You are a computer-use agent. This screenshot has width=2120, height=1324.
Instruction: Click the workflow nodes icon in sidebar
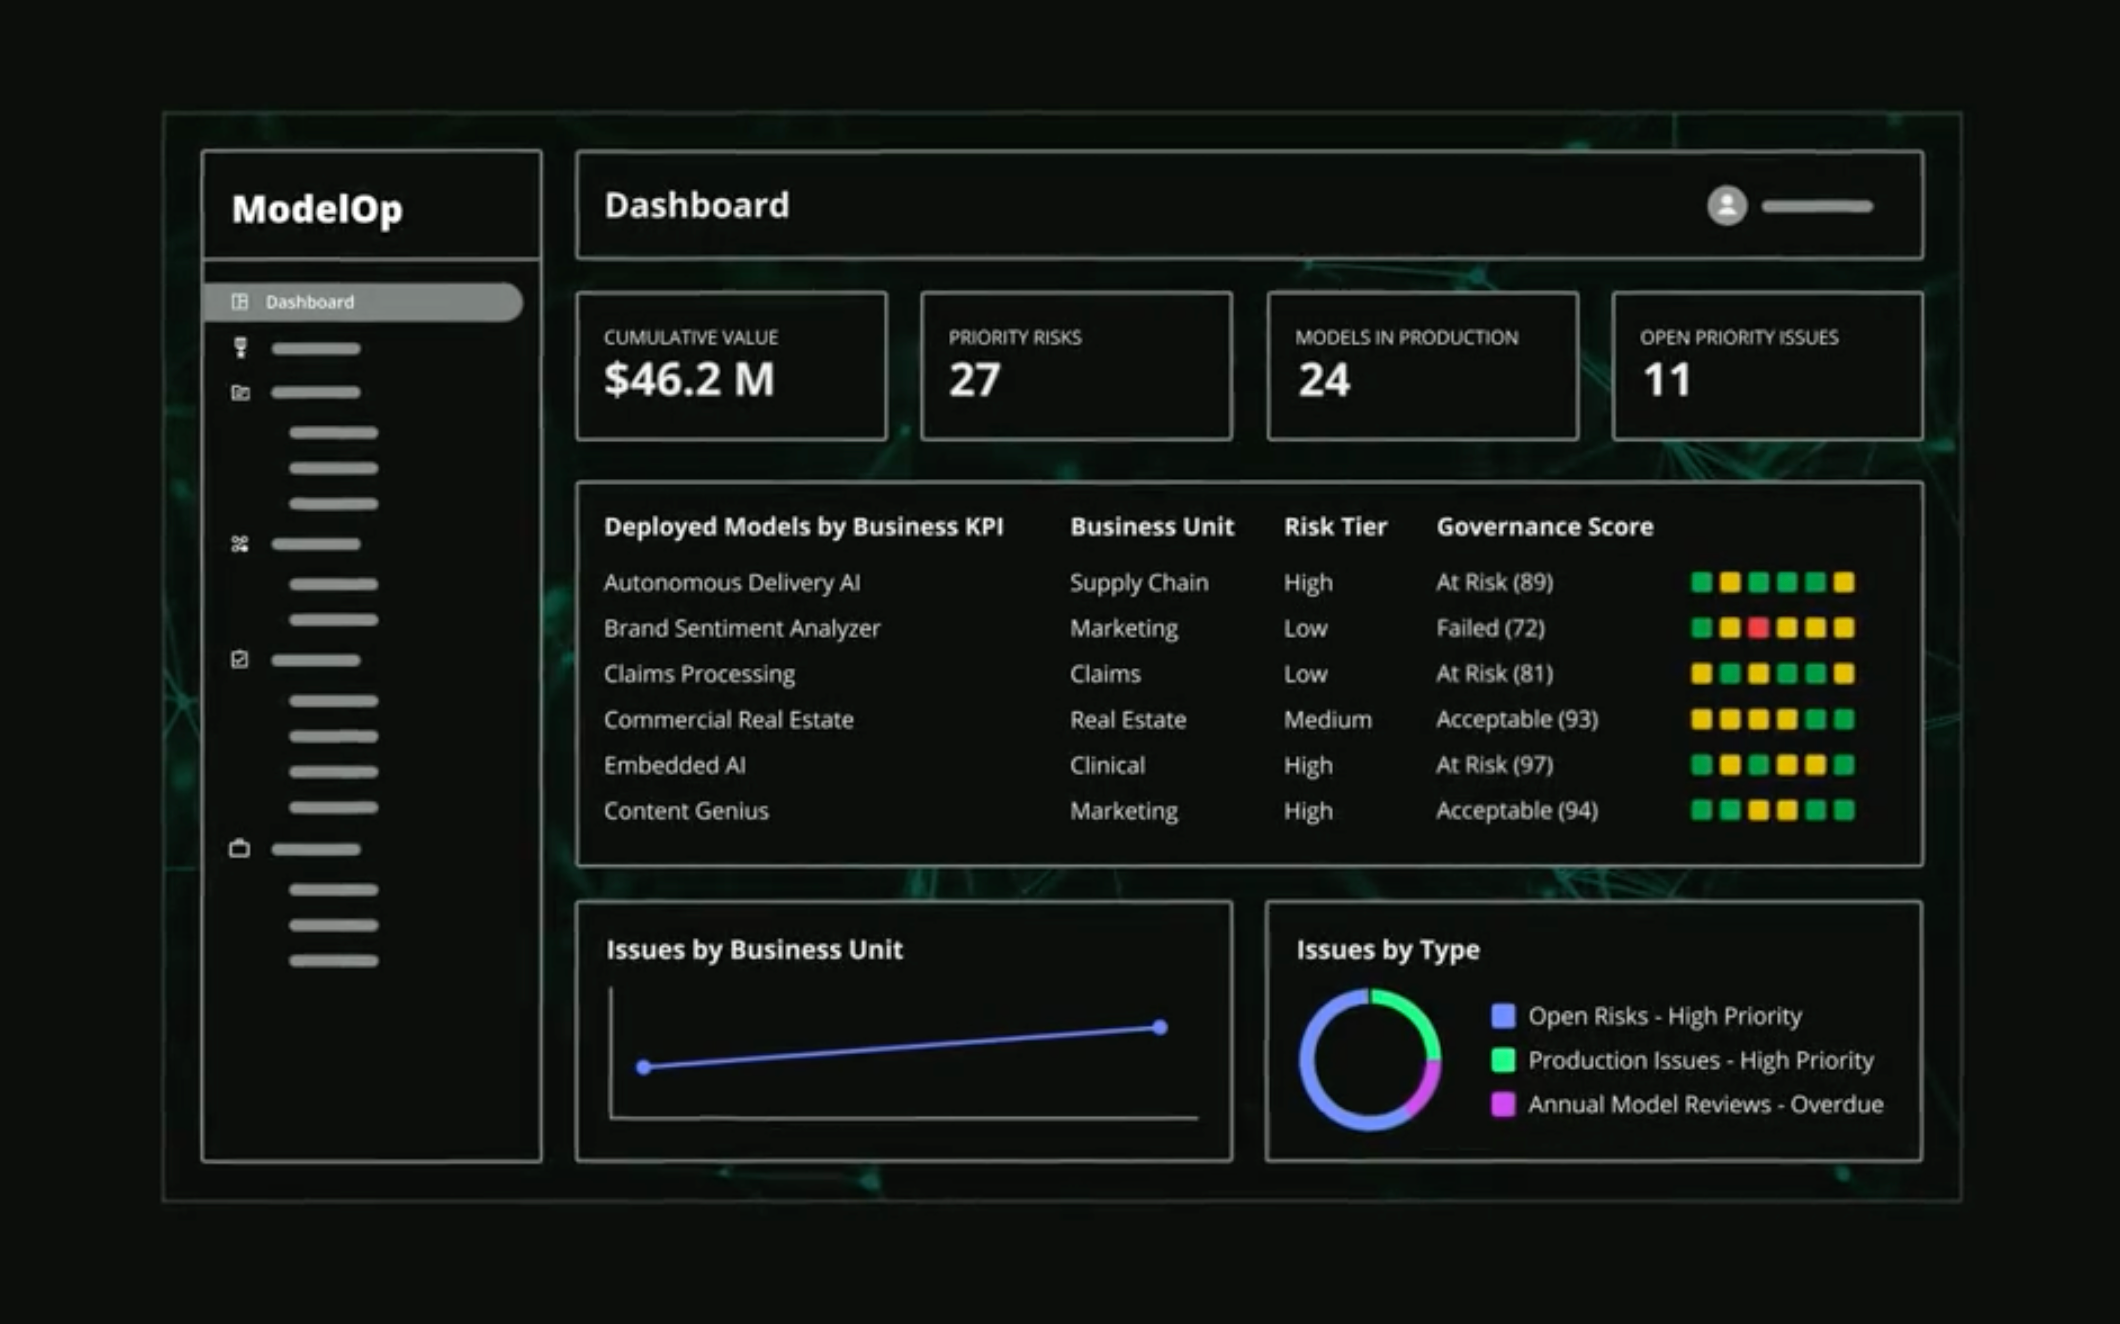coord(240,544)
